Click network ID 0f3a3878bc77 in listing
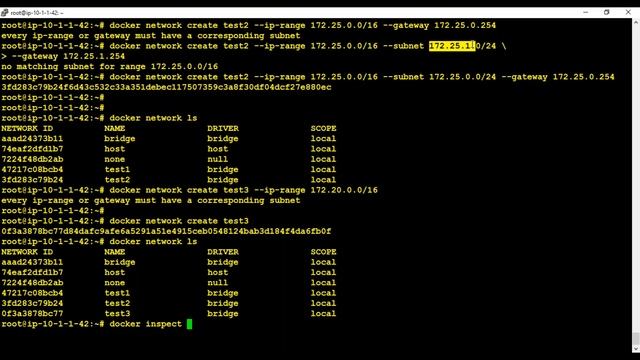The height and width of the screenshot is (360, 640). point(32,314)
